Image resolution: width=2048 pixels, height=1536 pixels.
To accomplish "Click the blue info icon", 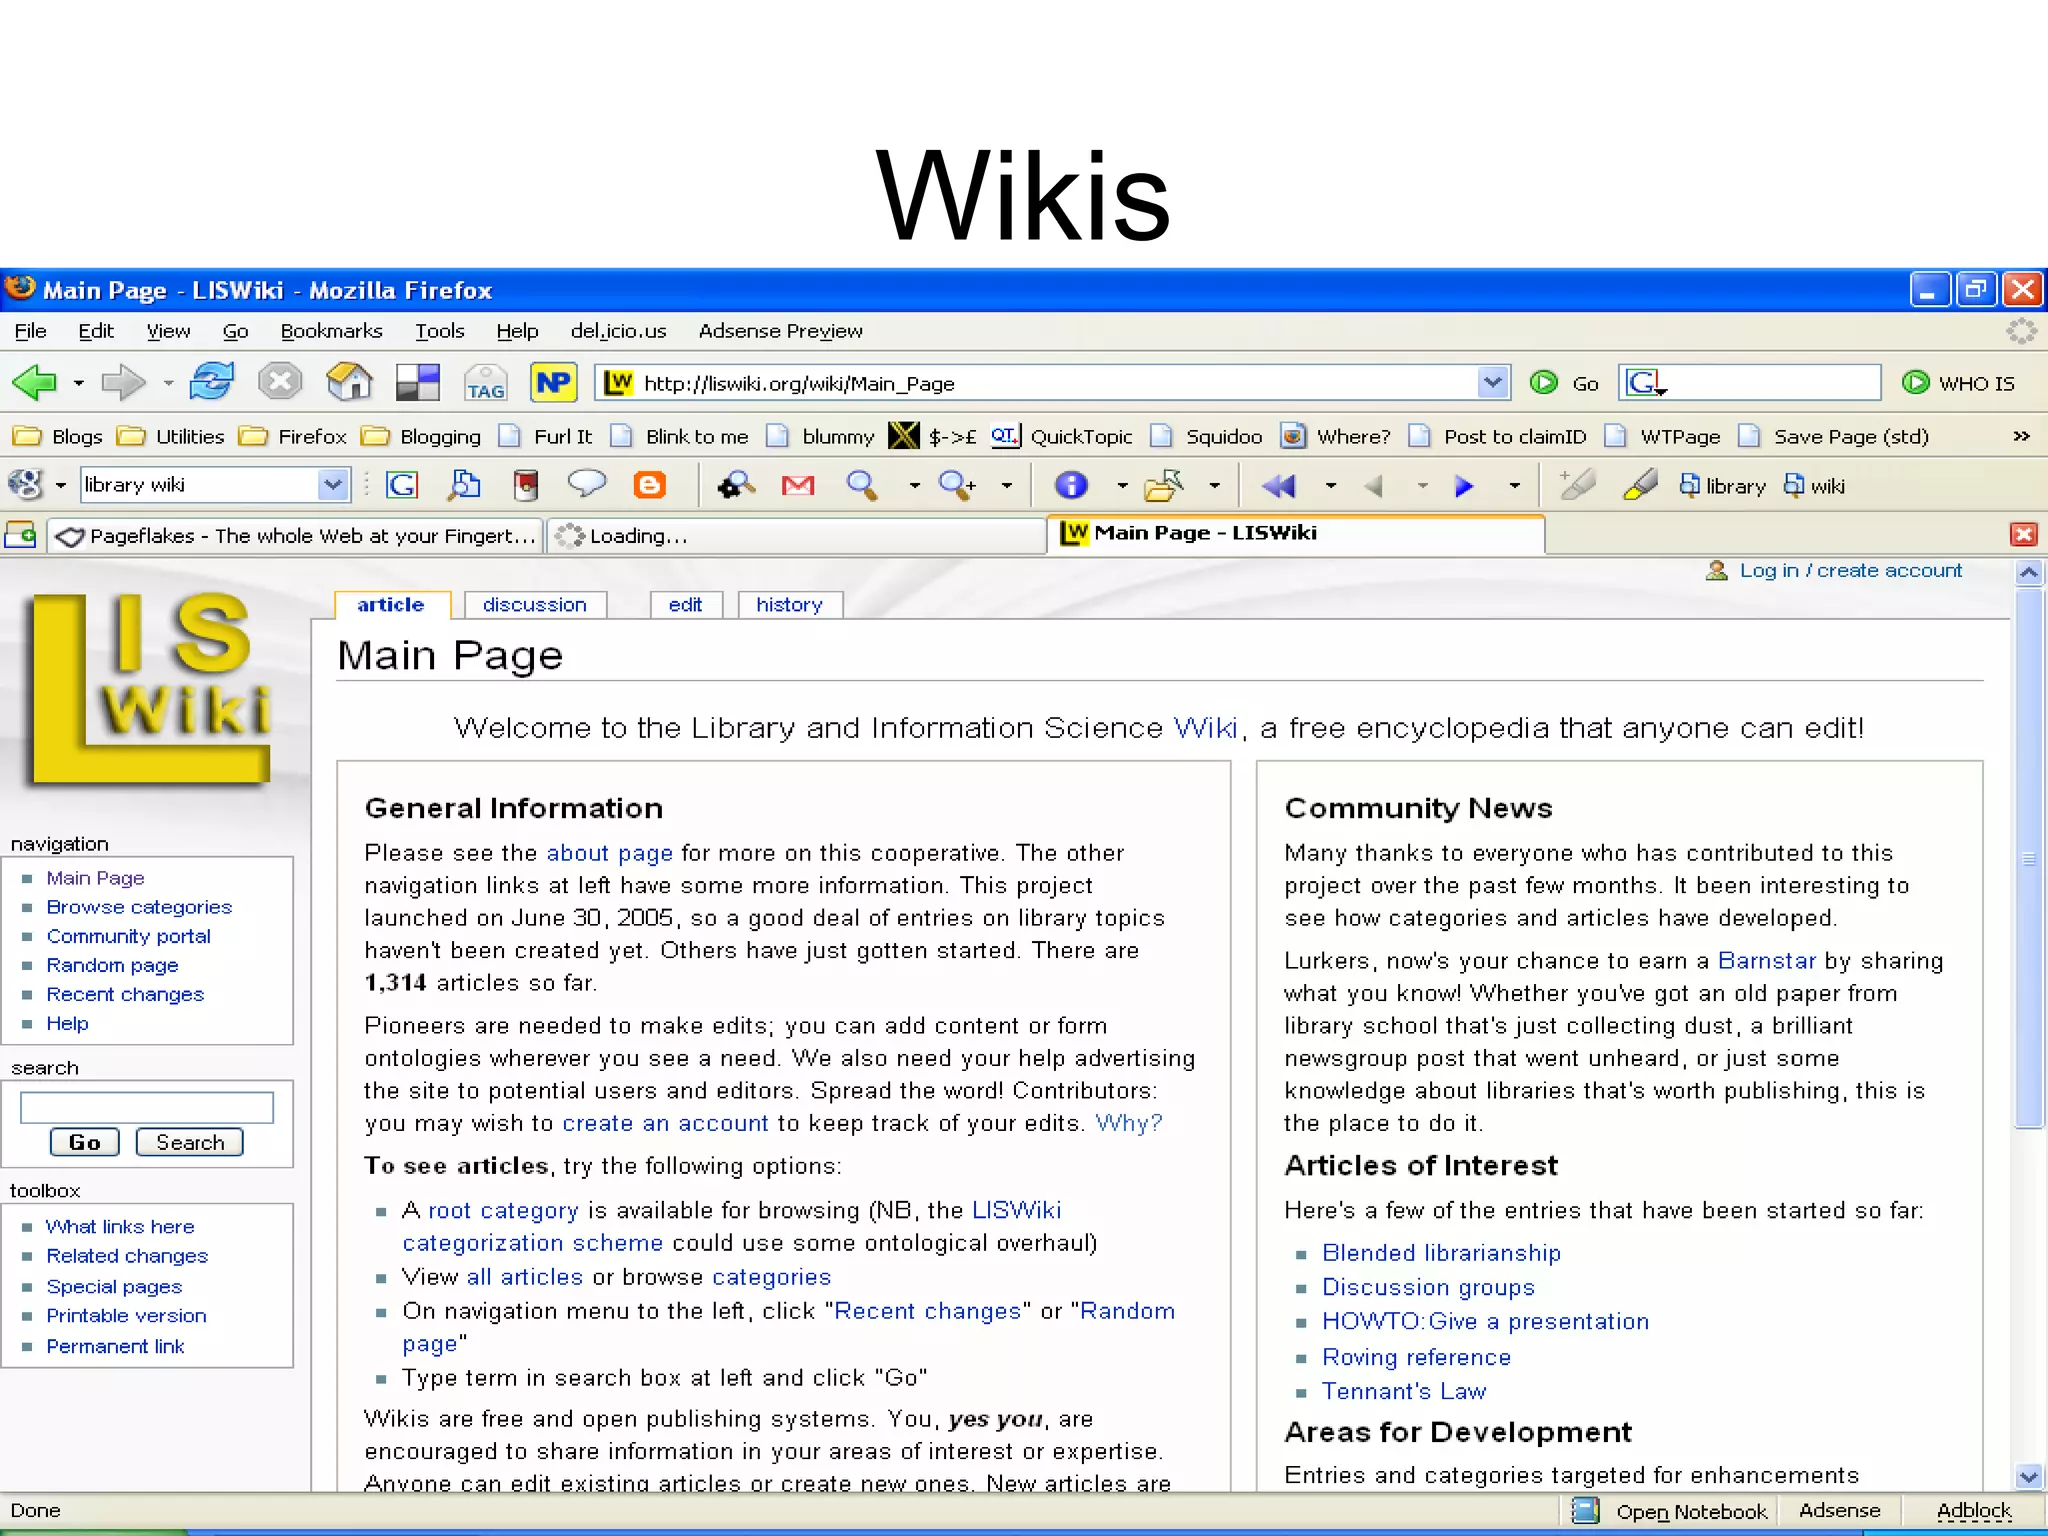I will [x=1071, y=485].
